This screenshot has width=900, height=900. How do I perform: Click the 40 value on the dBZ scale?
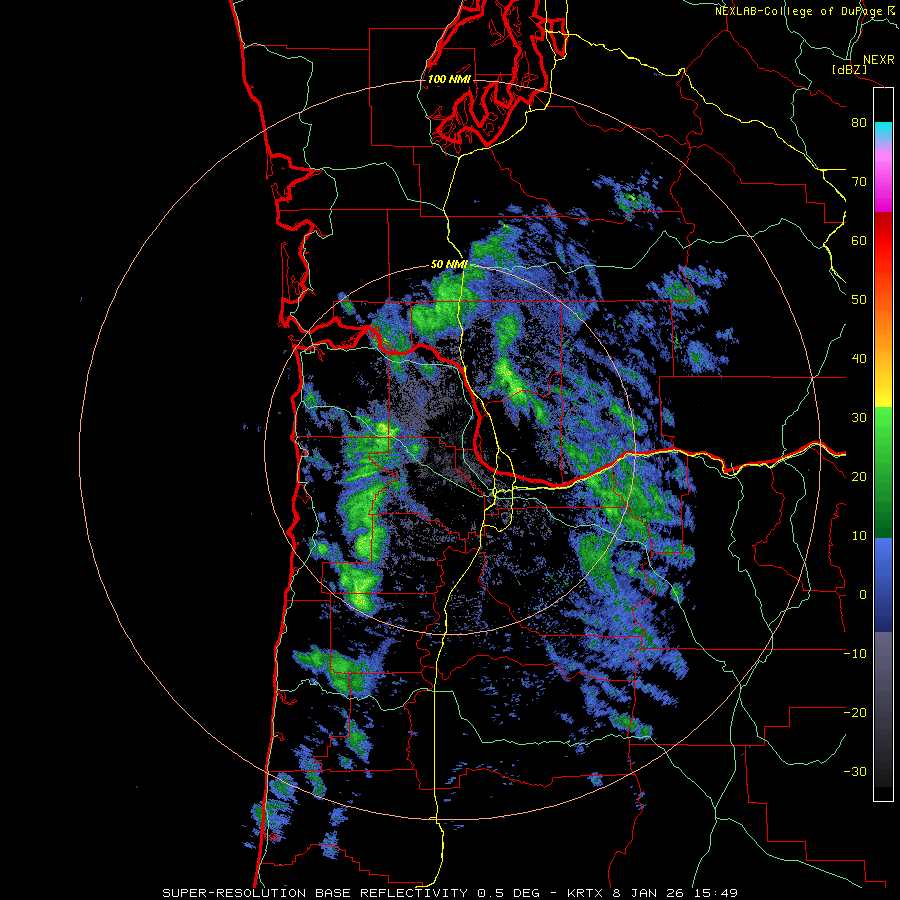[x=859, y=359]
